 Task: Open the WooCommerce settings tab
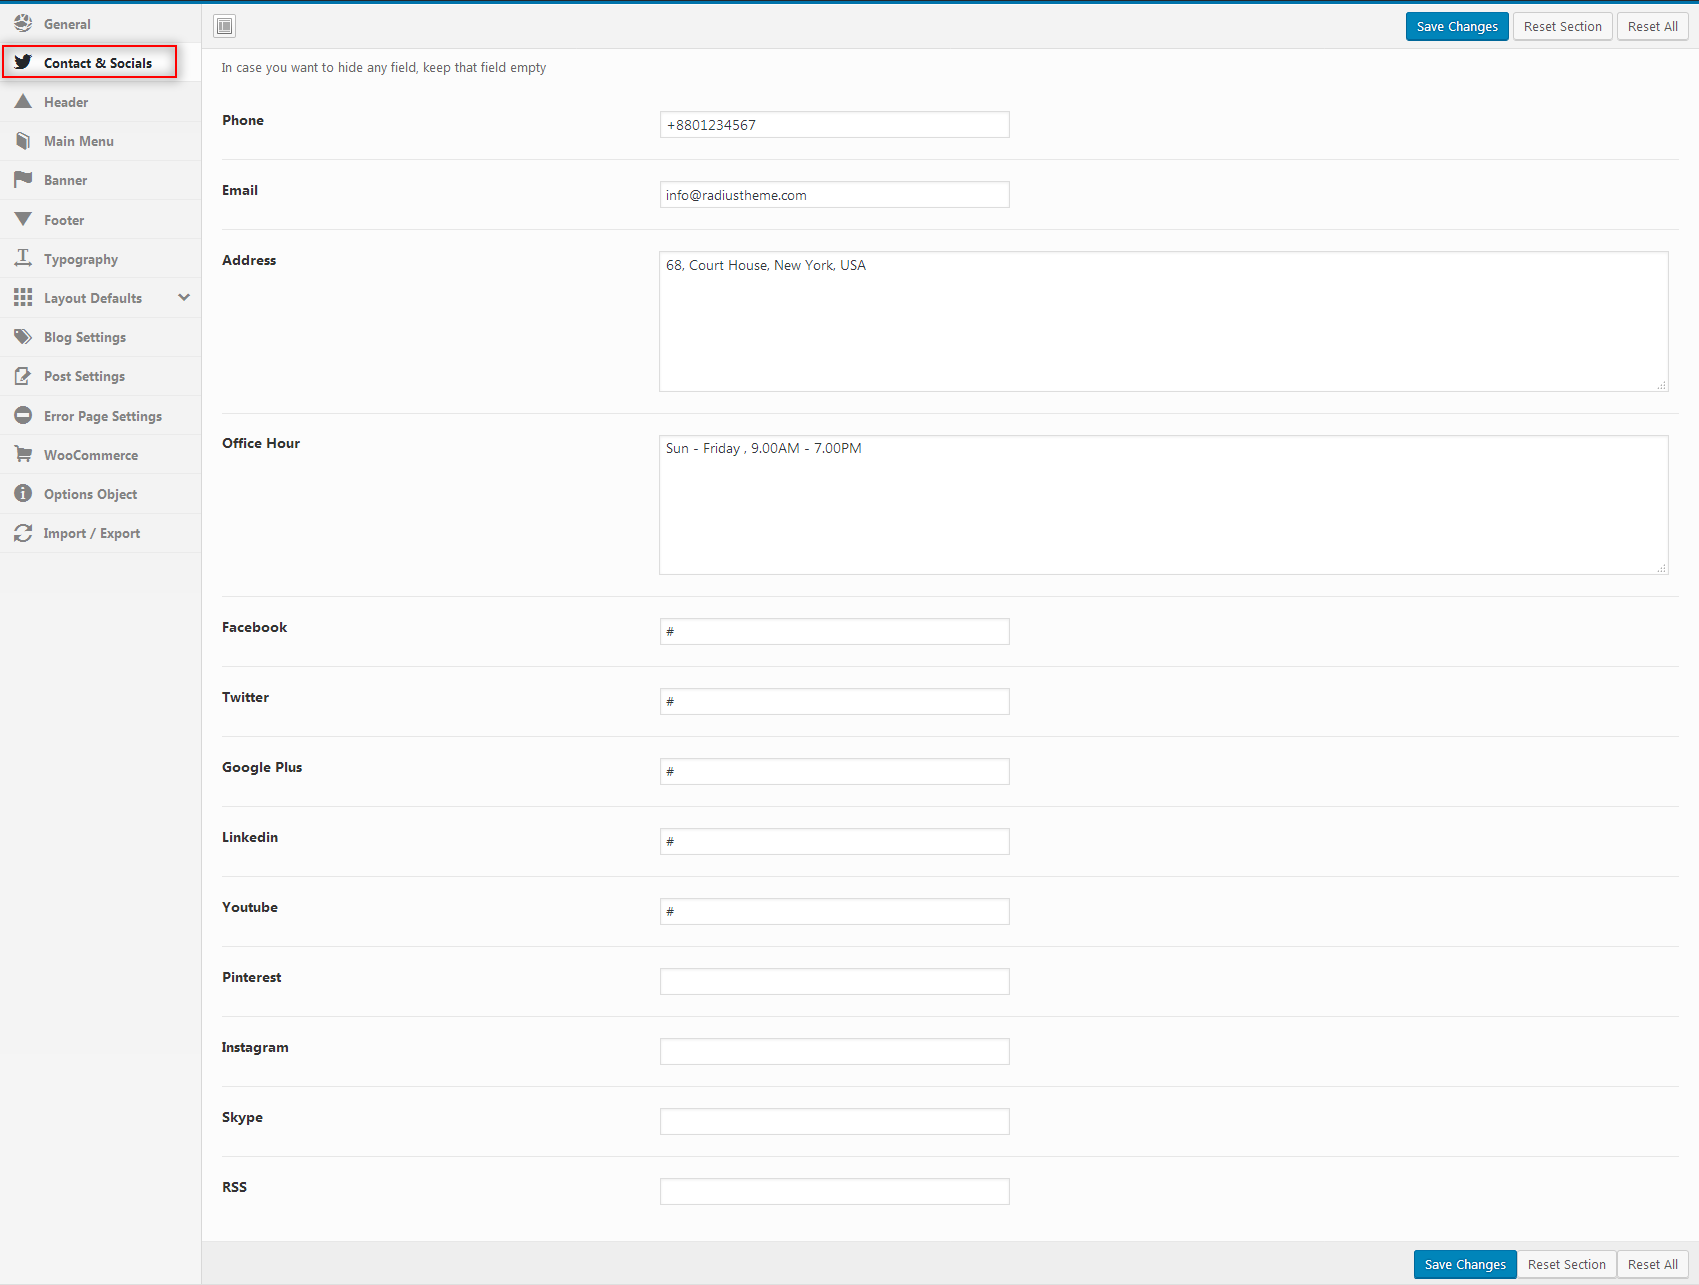point(100,455)
